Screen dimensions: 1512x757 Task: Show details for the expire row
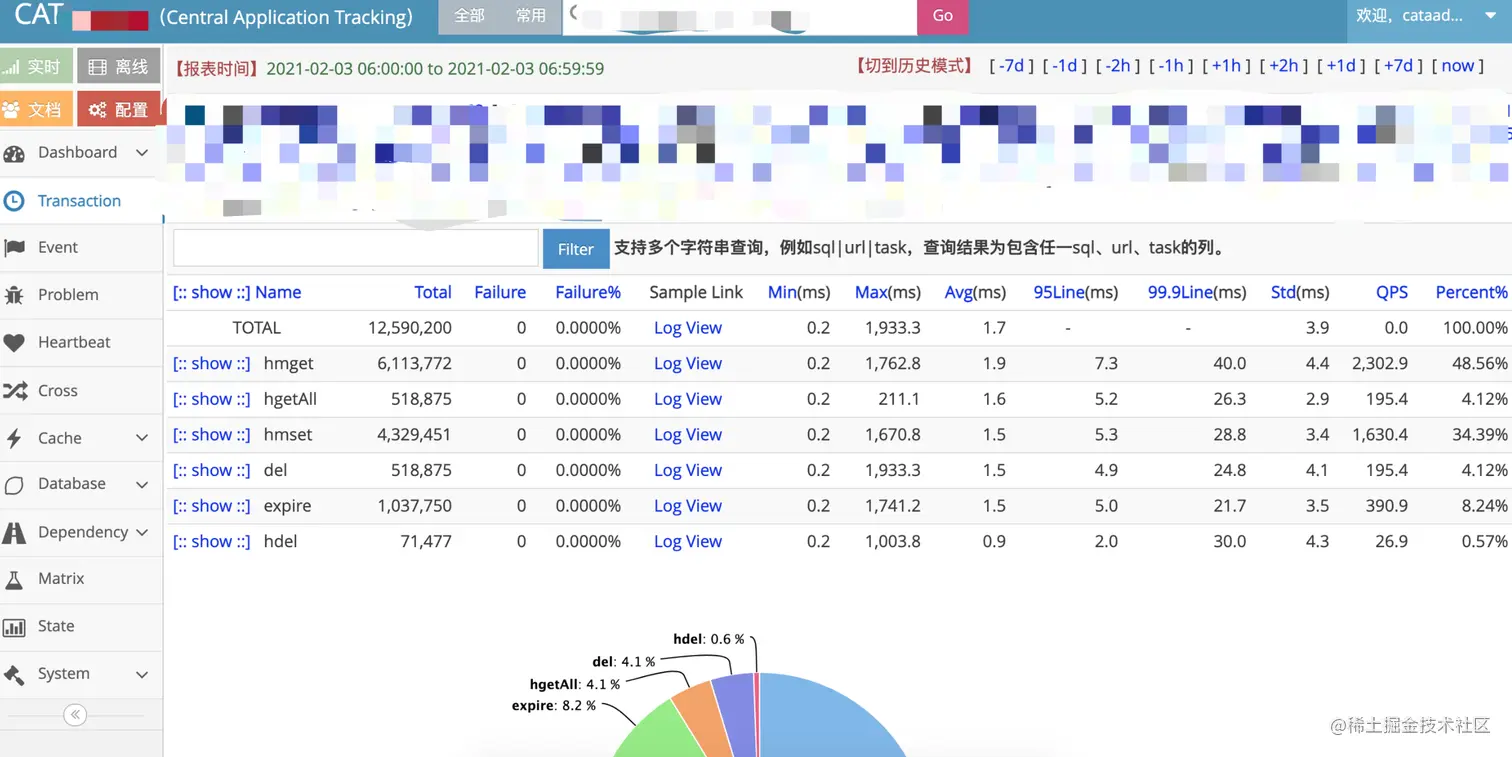click(211, 506)
